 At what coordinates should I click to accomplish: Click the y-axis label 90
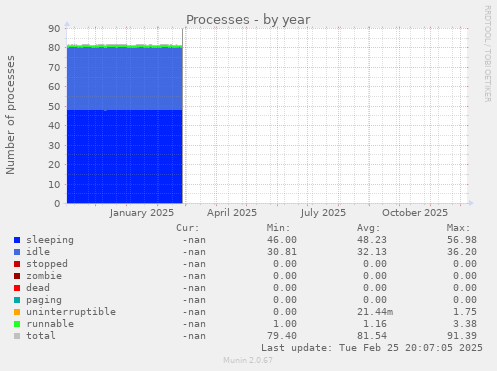pyautogui.click(x=54, y=28)
